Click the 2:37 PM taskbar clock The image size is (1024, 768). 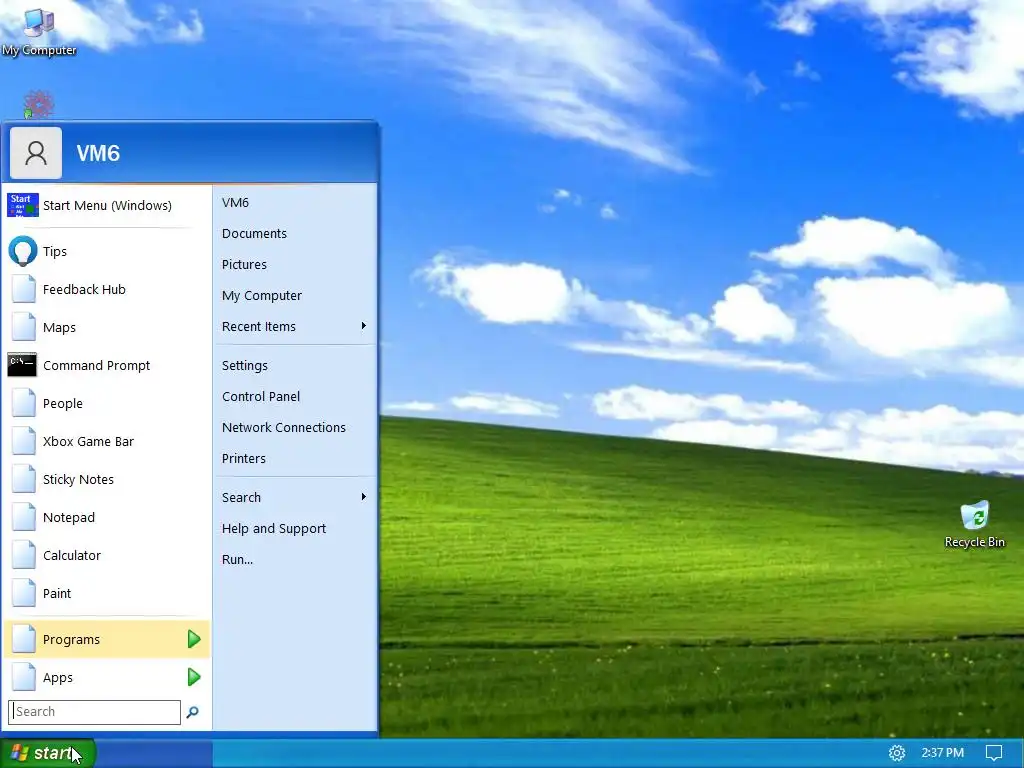pos(942,753)
